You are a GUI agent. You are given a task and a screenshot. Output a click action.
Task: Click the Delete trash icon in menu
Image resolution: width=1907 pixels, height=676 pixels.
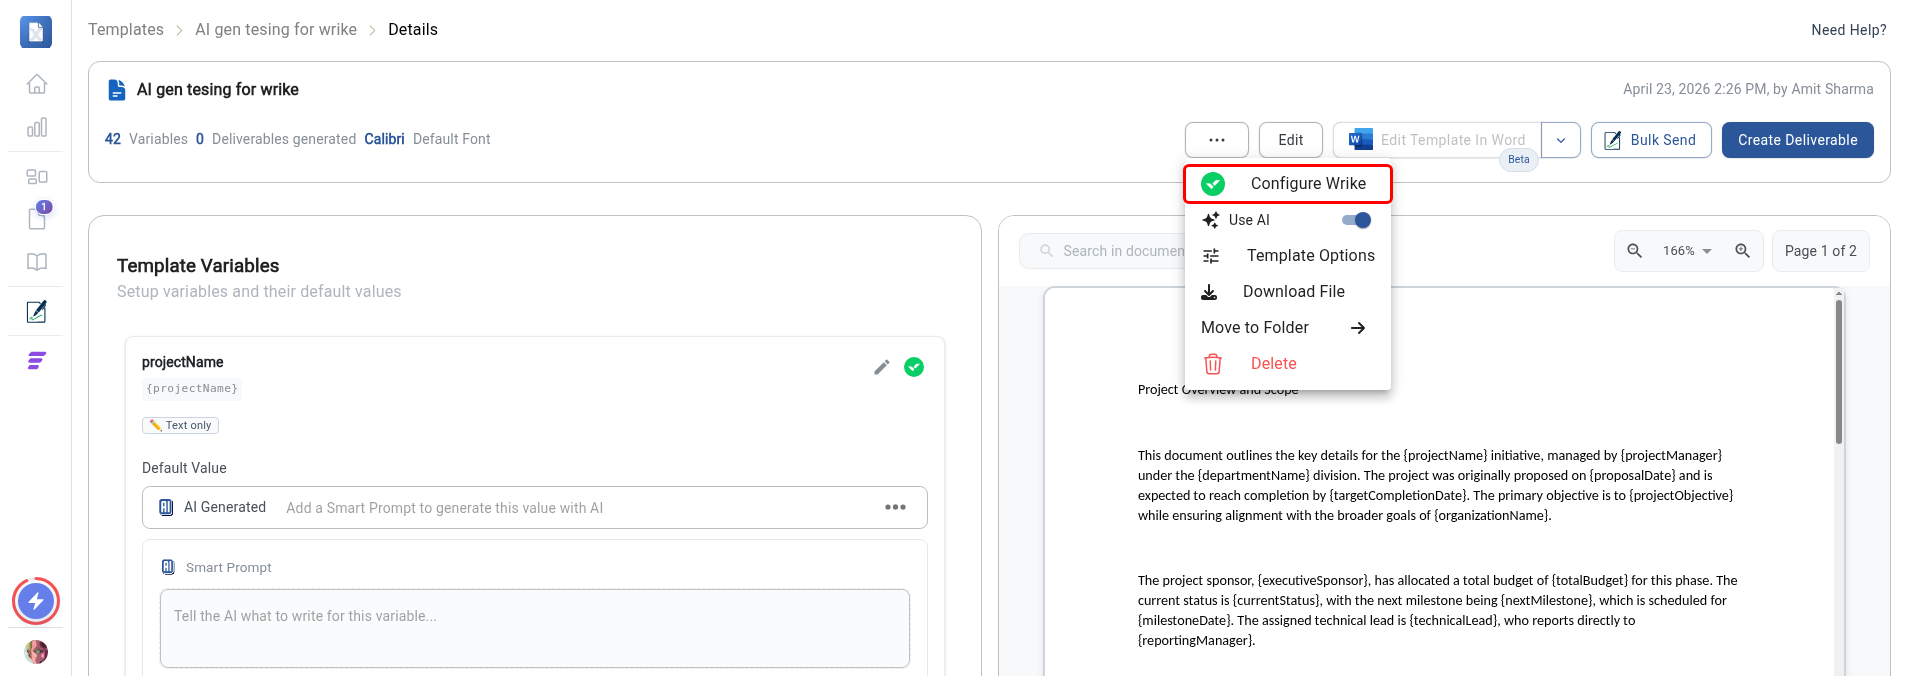(x=1213, y=364)
